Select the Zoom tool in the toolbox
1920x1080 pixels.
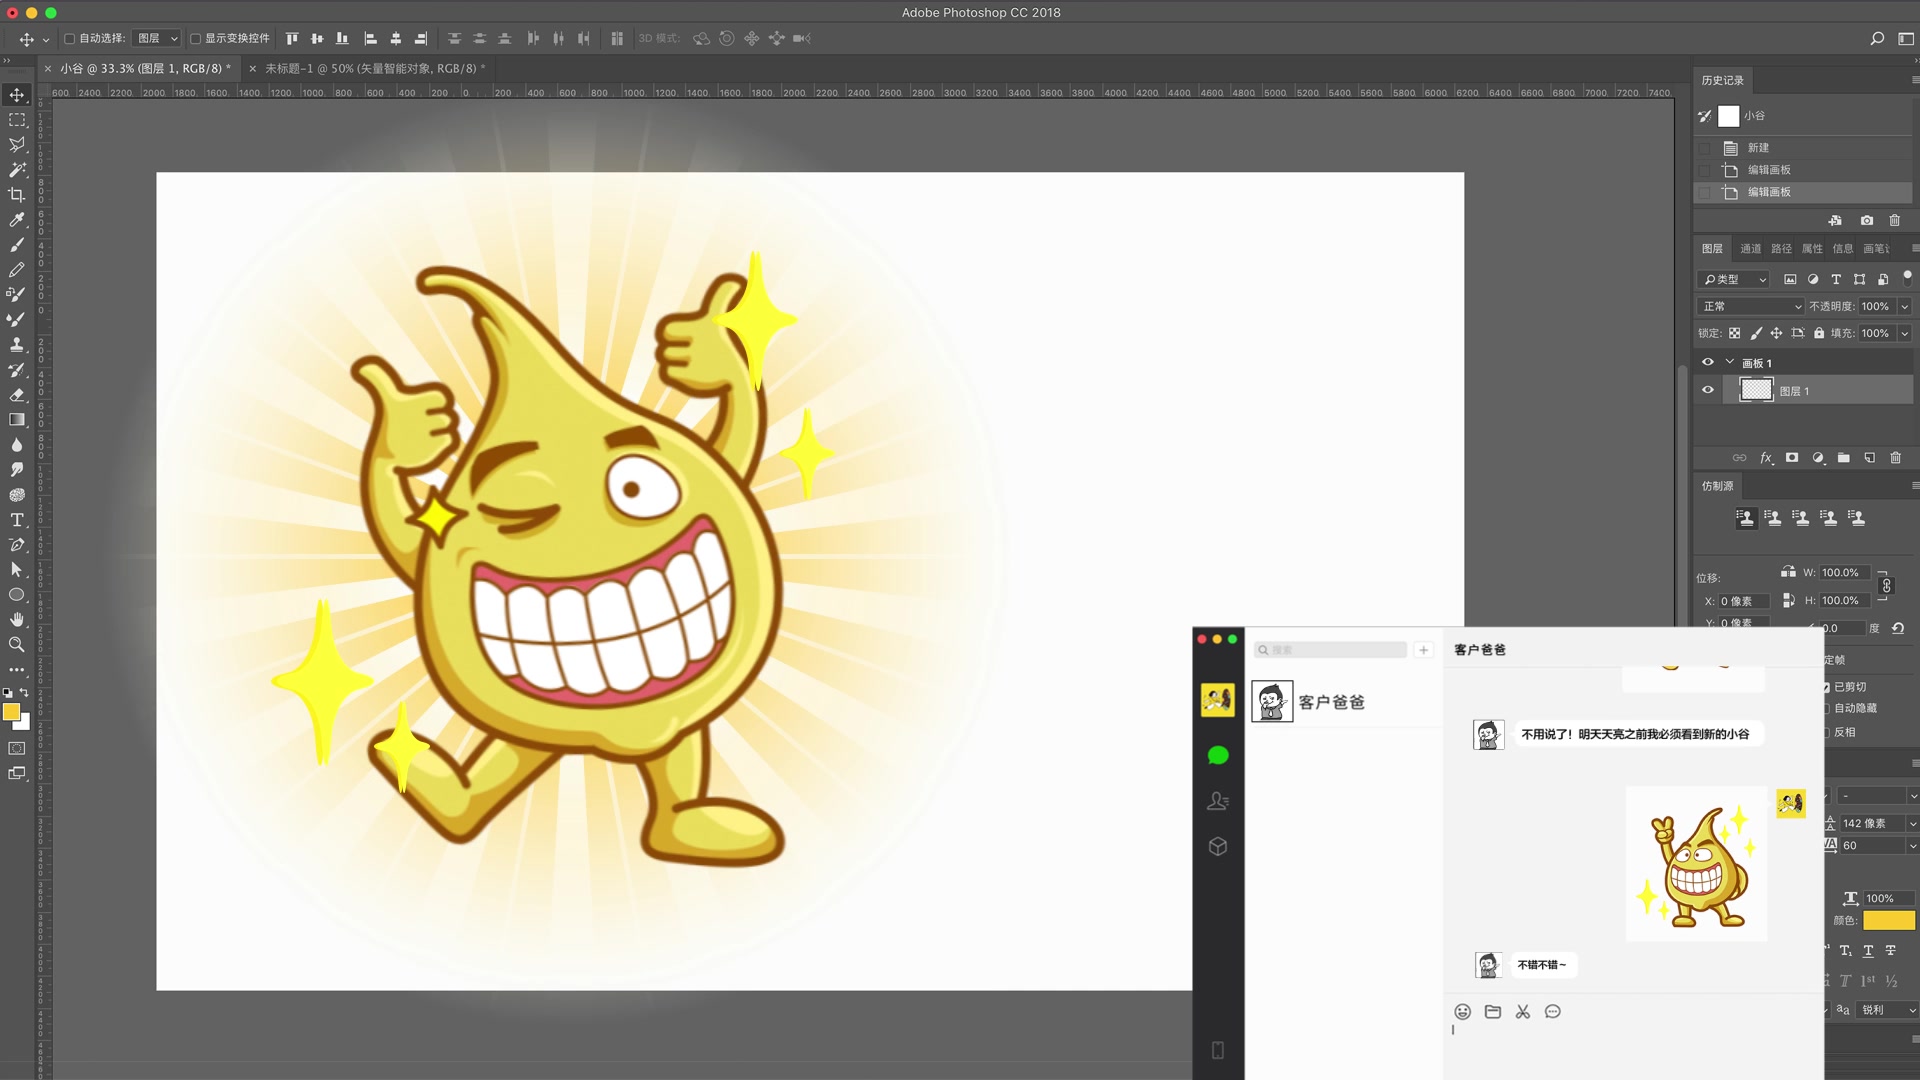point(17,645)
